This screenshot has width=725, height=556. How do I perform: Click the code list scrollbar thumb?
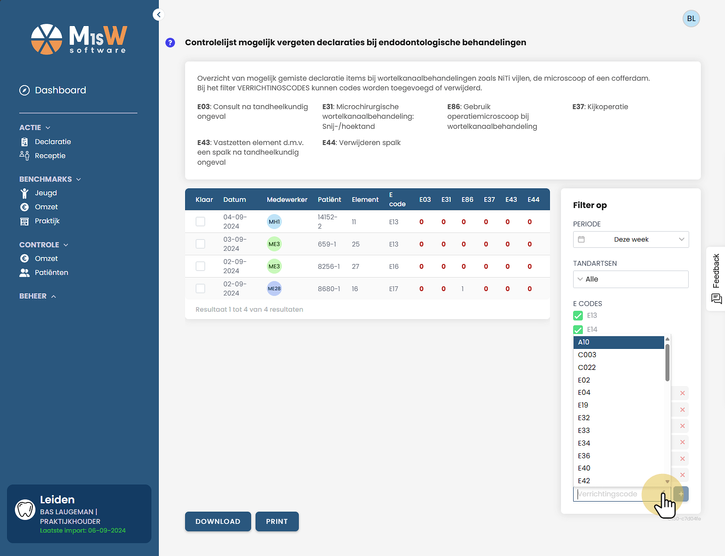(667, 363)
